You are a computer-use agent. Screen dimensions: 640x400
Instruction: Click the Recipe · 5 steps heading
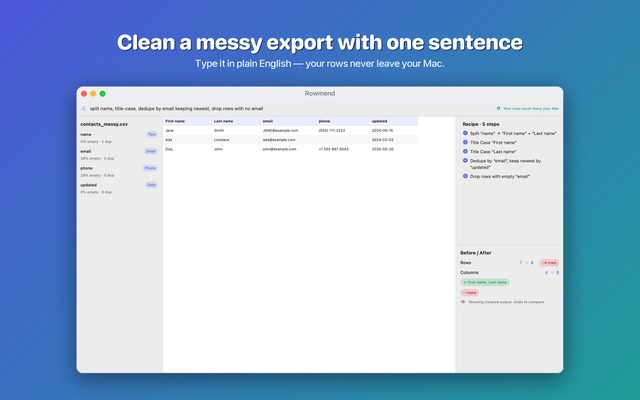tap(481, 124)
